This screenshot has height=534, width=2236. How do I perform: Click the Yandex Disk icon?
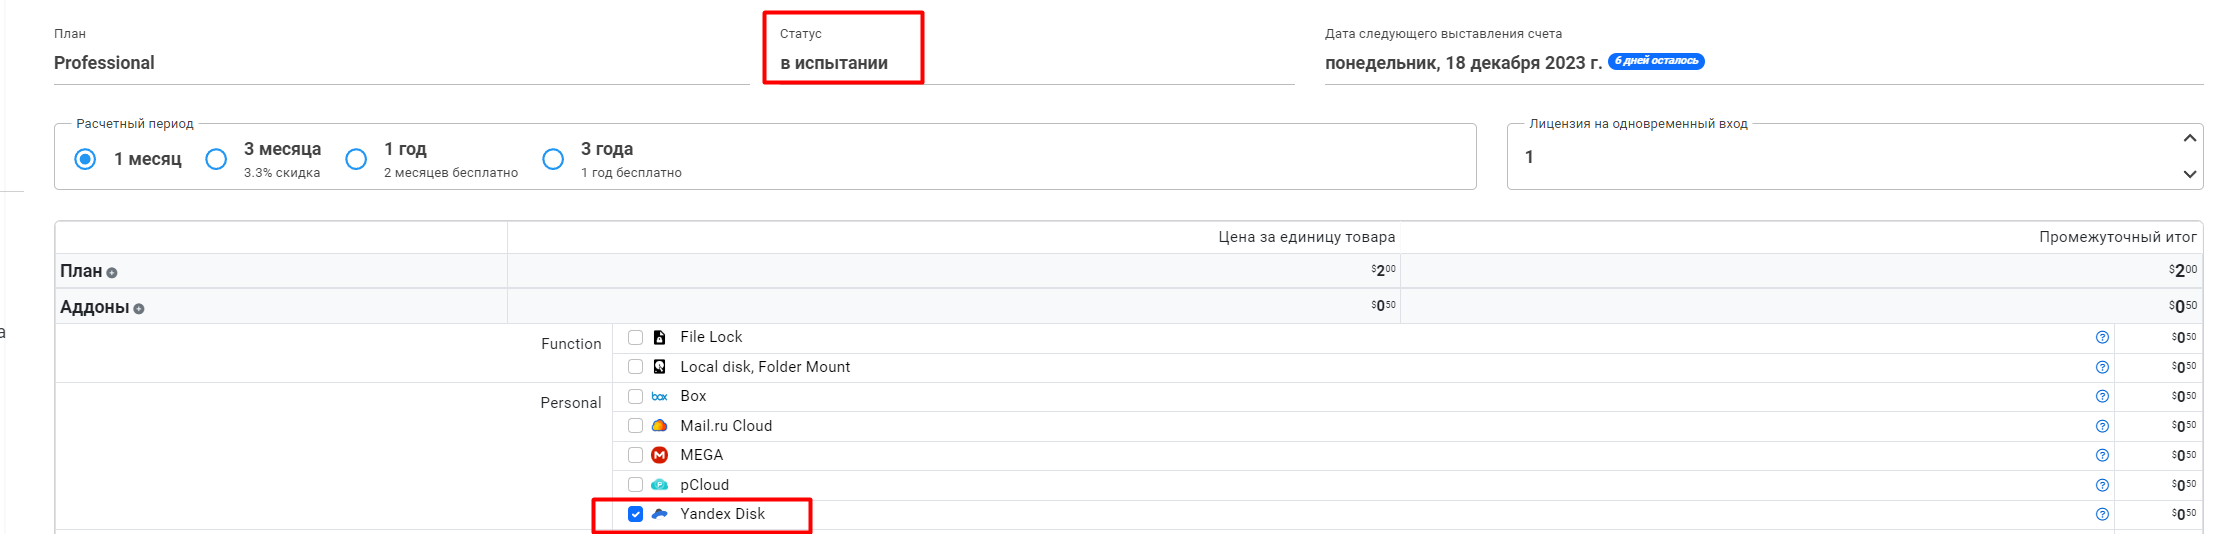(659, 514)
